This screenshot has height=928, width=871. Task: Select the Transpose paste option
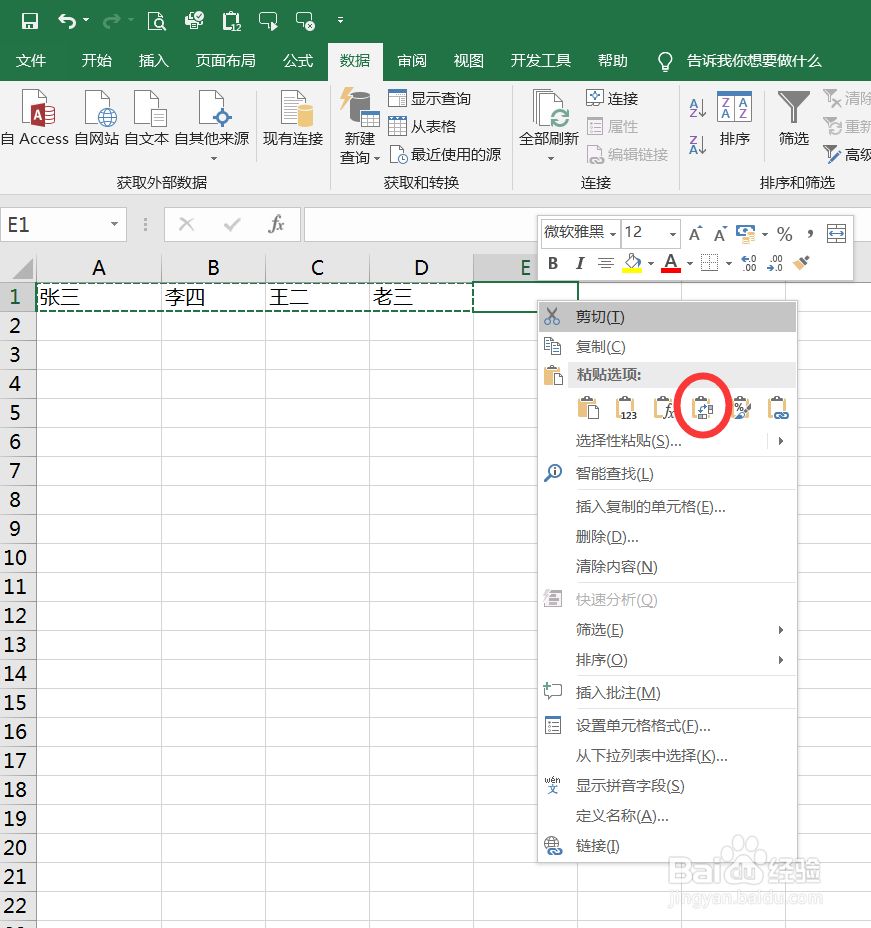pyautogui.click(x=703, y=407)
